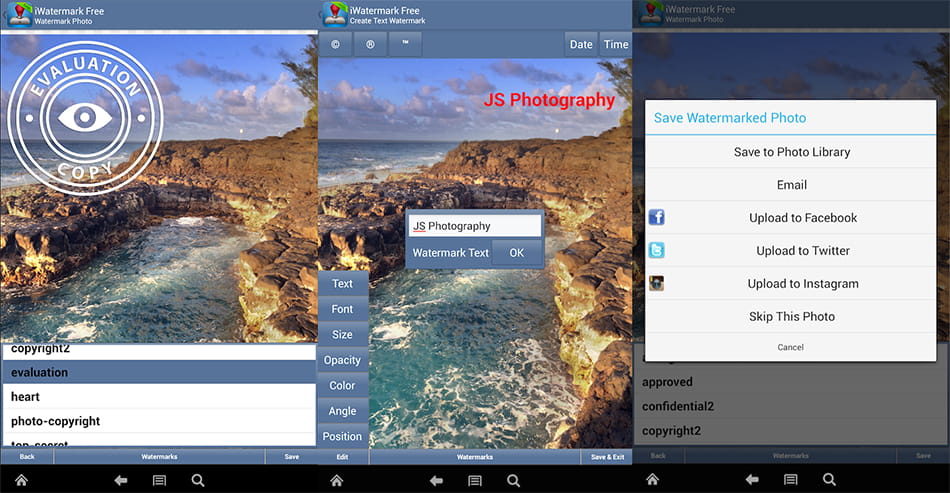Screen dimensions: 950x493
Task: Tap the menu icon in middle navigation bar
Action: point(475,480)
